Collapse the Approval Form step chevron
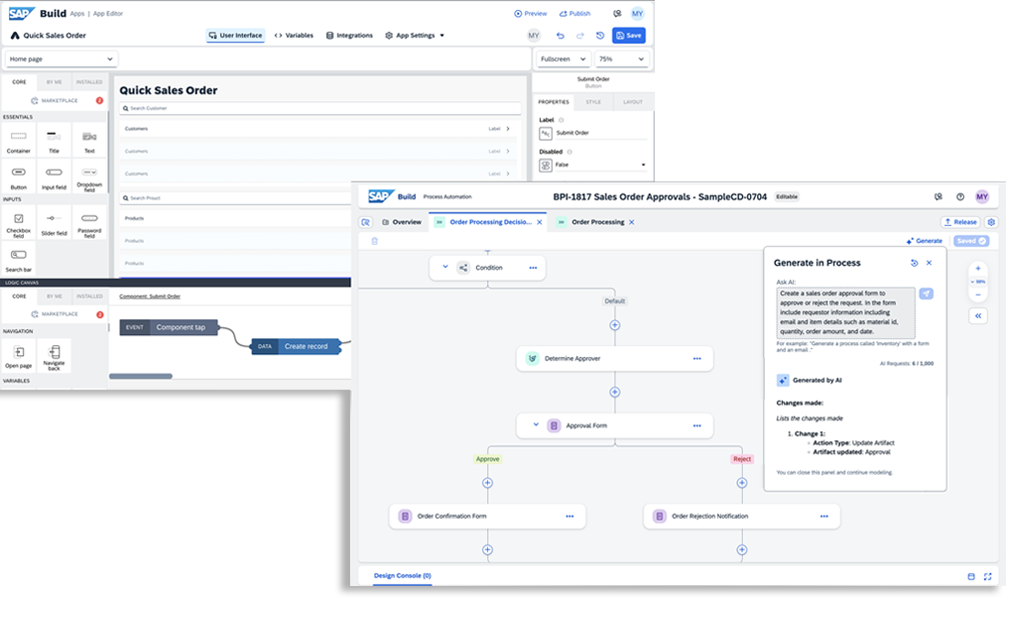Viewport: 1014px width, 630px height. tap(535, 425)
